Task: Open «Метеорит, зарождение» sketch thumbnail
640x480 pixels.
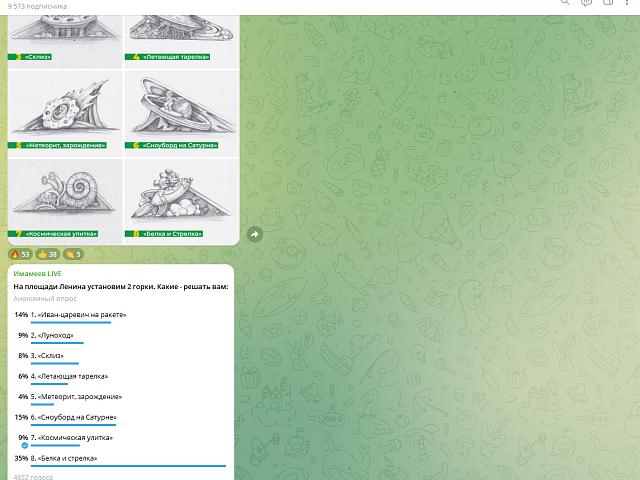Action: point(65,112)
